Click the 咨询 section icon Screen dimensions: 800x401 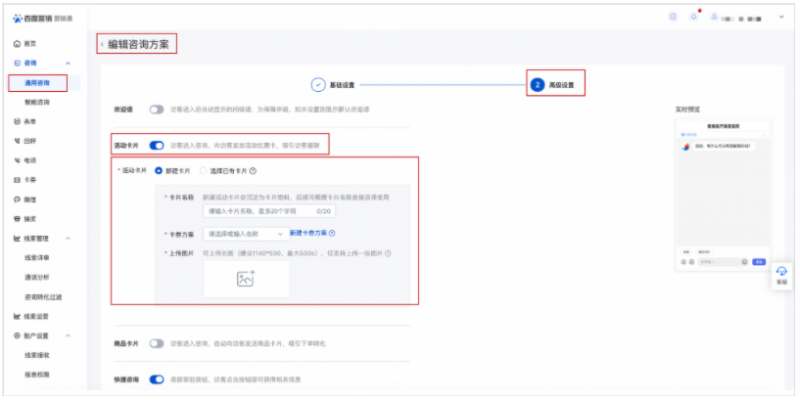tap(17, 63)
